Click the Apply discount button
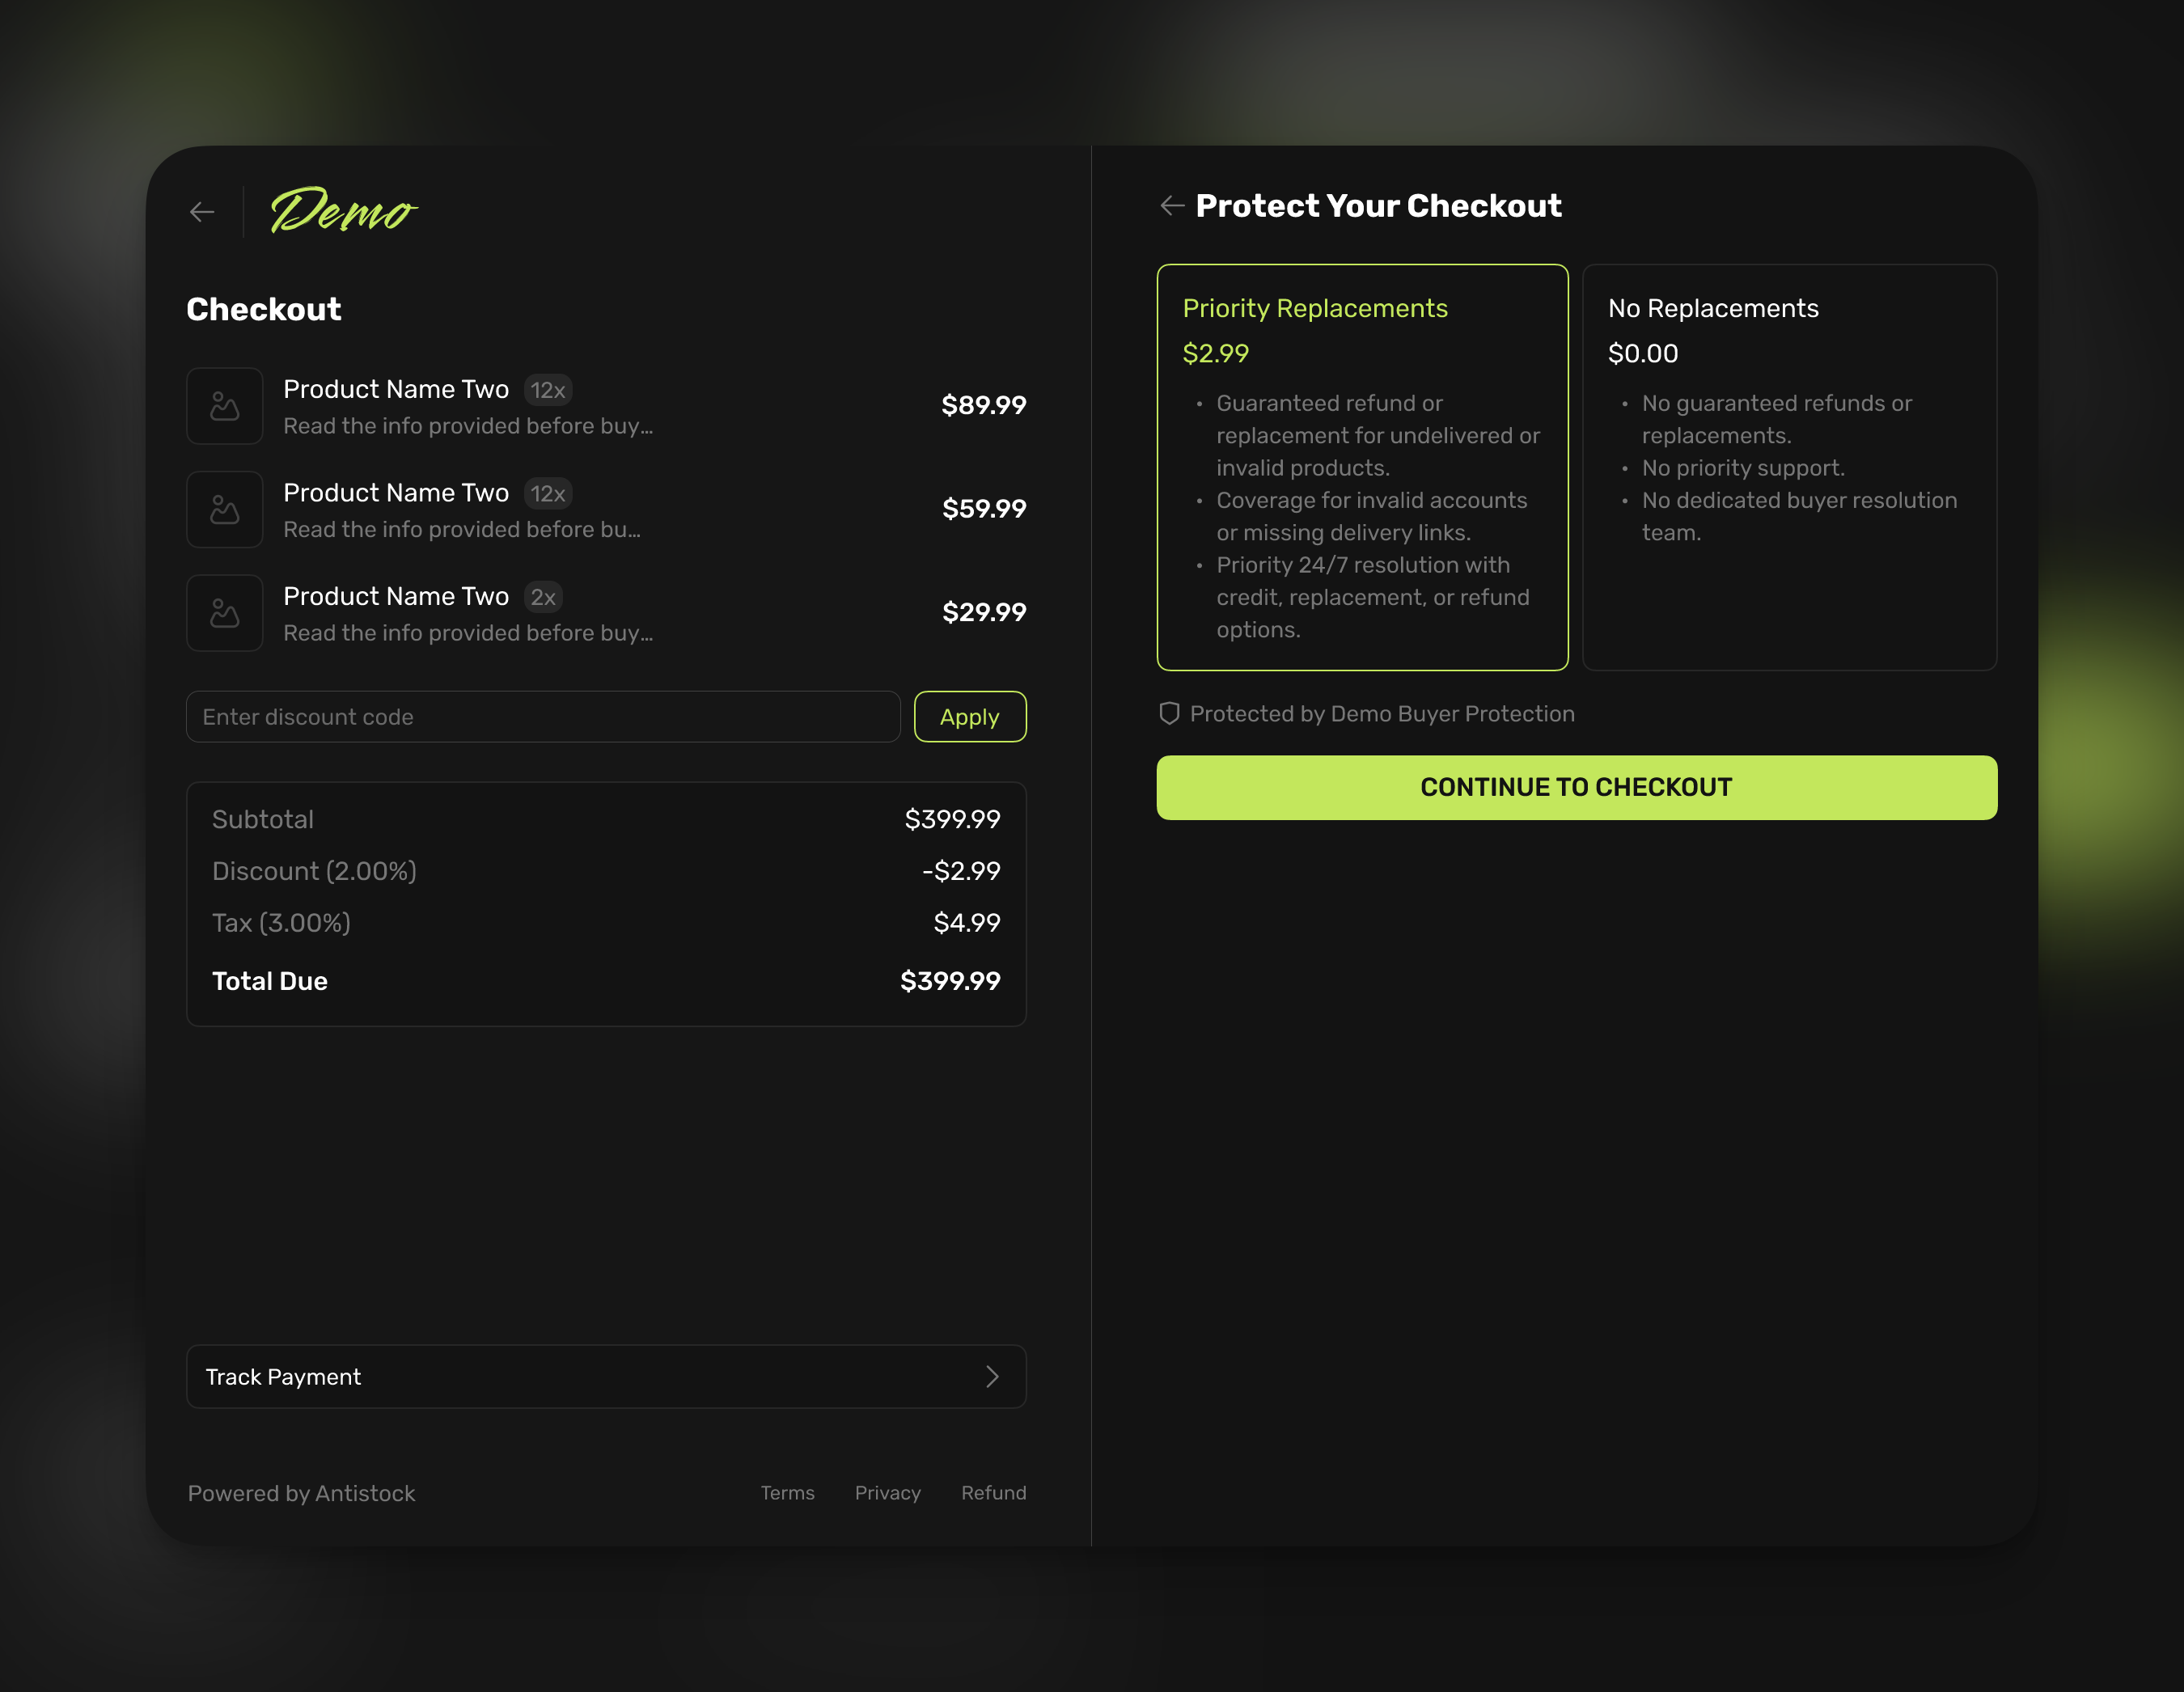This screenshot has height=1692, width=2184. (x=969, y=716)
